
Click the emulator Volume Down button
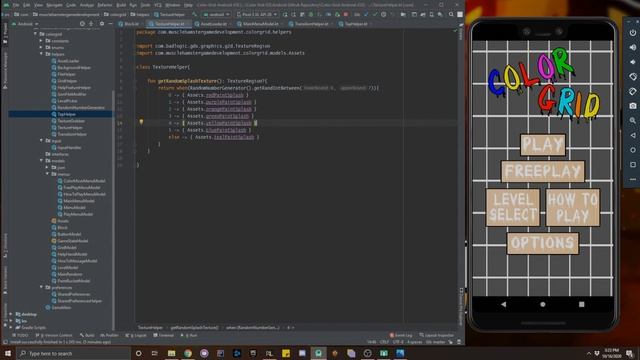click(x=633, y=62)
